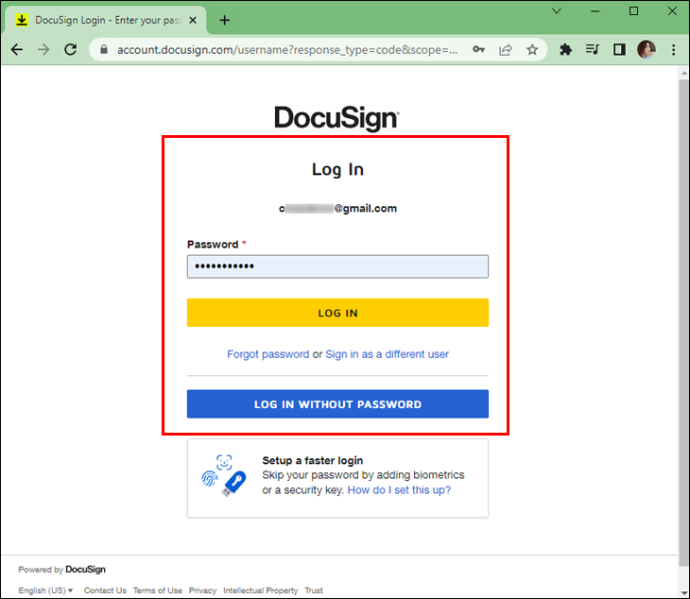
Task: Minimize the browser window
Action: (595, 11)
